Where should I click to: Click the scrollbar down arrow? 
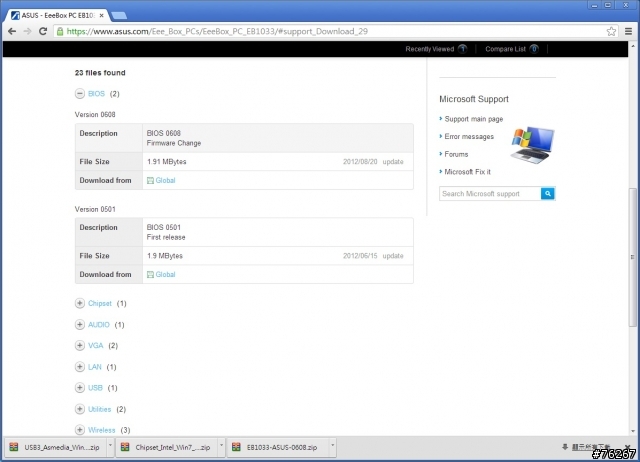click(633, 431)
